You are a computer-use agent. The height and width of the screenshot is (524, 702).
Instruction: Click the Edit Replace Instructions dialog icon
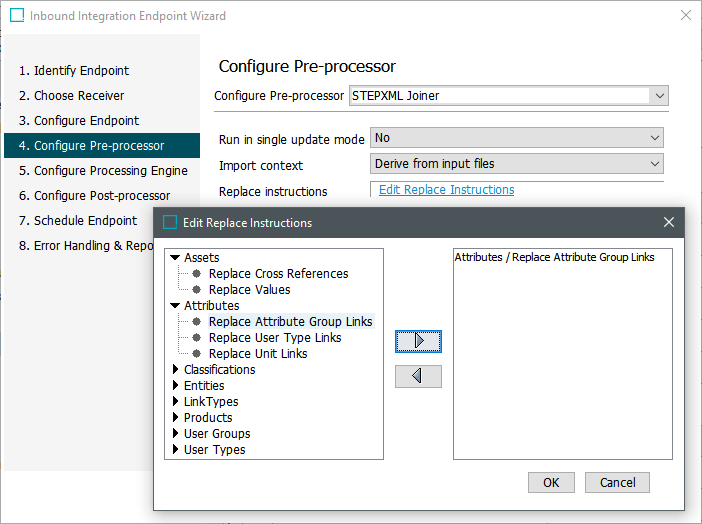coord(169,223)
